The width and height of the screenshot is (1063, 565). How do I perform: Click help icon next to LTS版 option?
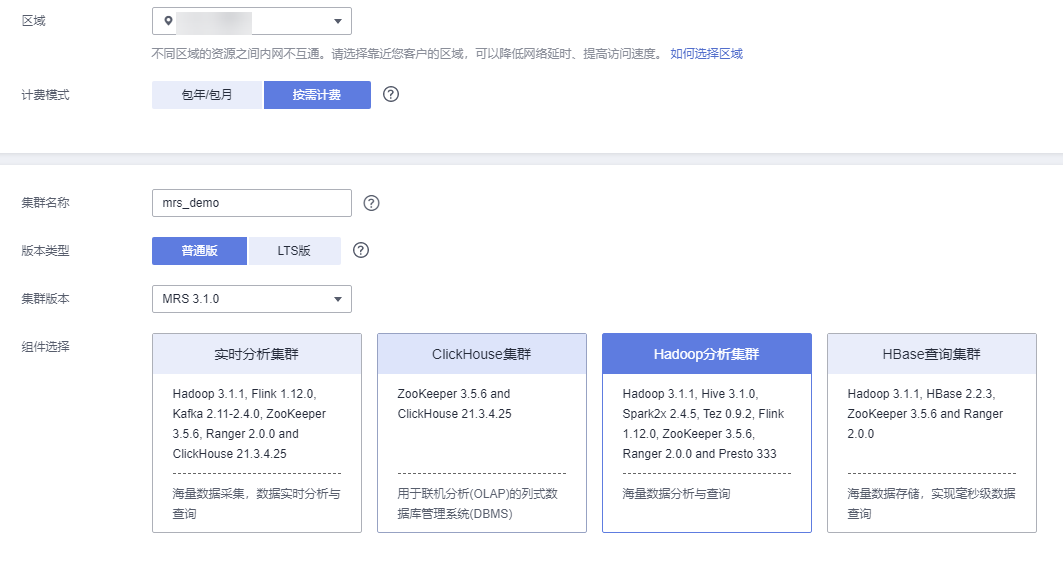click(x=361, y=250)
